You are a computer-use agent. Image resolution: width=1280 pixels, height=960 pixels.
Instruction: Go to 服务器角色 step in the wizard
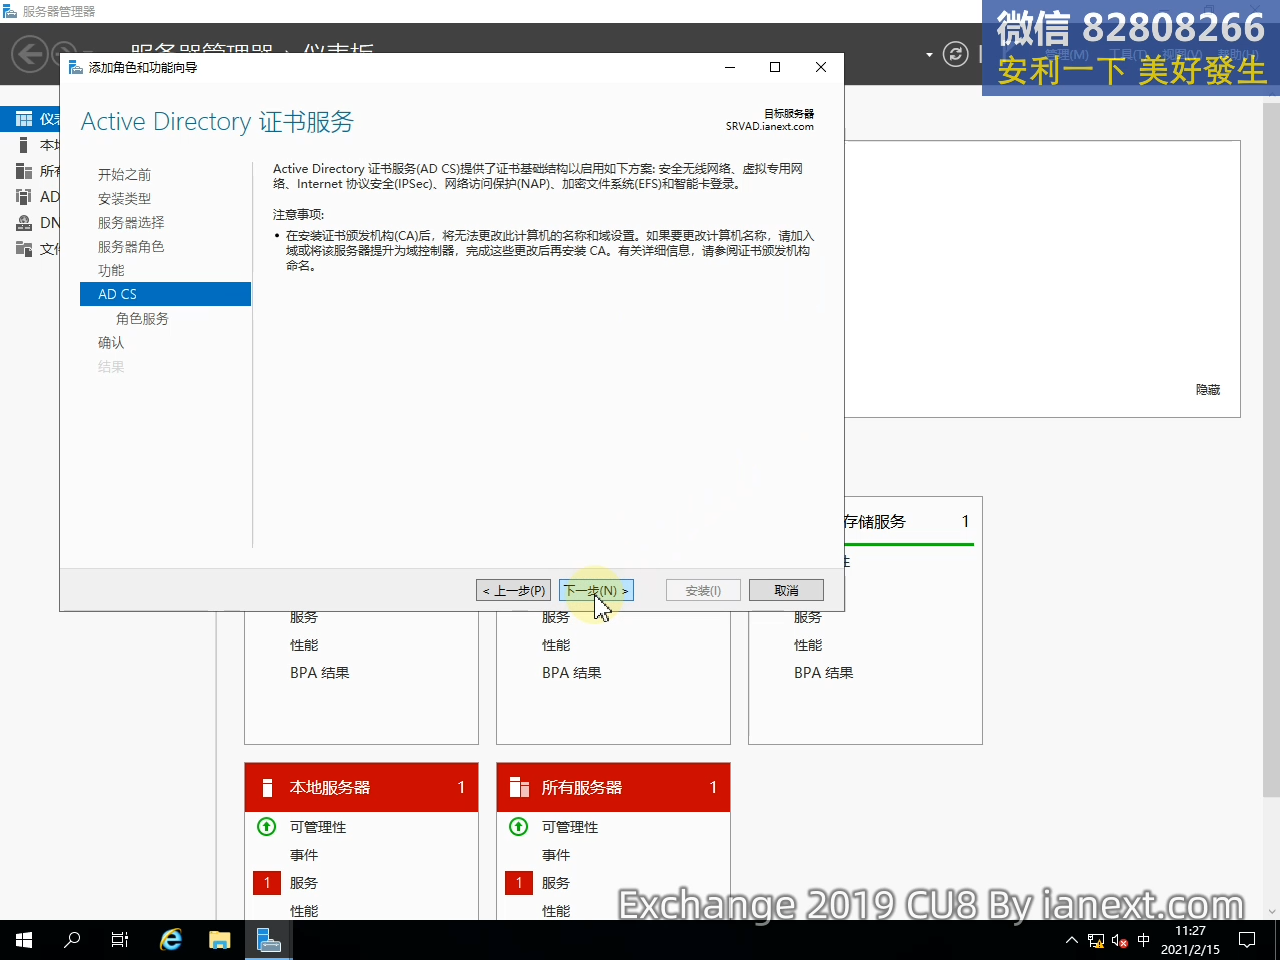point(131,247)
